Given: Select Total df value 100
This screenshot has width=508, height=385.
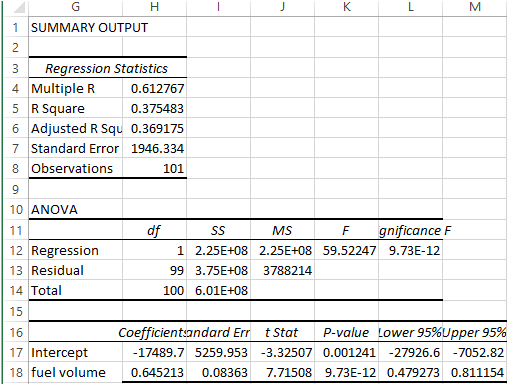Looking at the screenshot, I should (x=154, y=290).
